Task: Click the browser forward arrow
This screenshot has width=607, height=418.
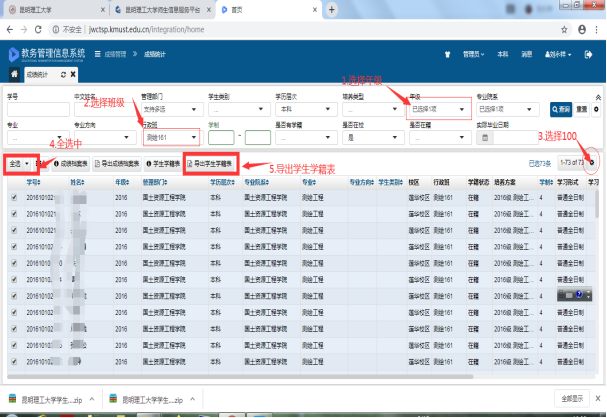Action: 24,30
